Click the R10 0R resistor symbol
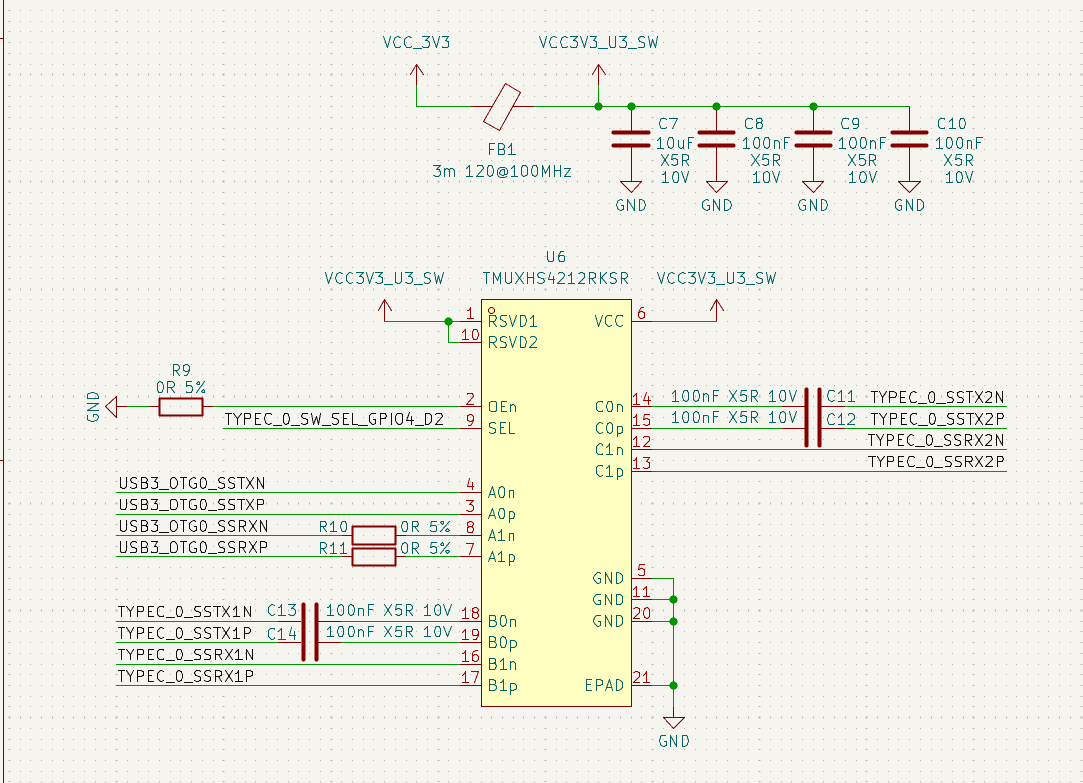The width and height of the screenshot is (1083, 783). coord(375,535)
